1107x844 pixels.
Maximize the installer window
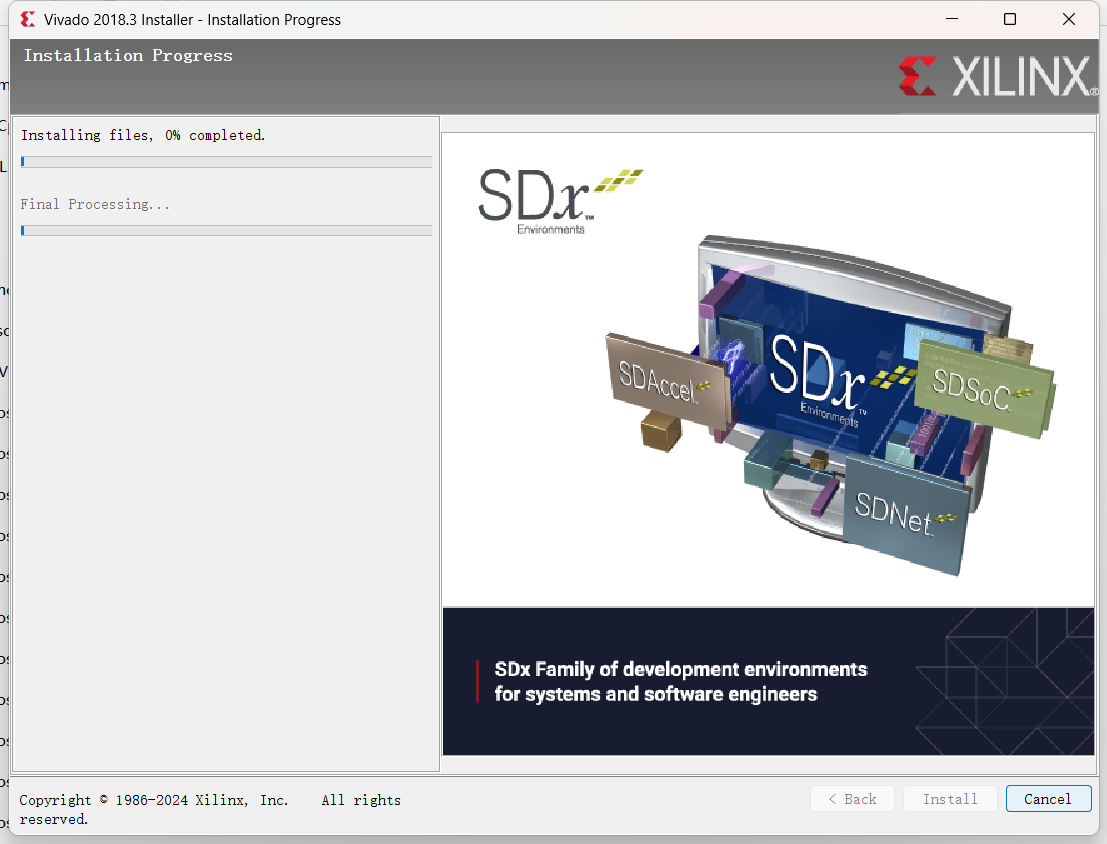coord(1010,19)
